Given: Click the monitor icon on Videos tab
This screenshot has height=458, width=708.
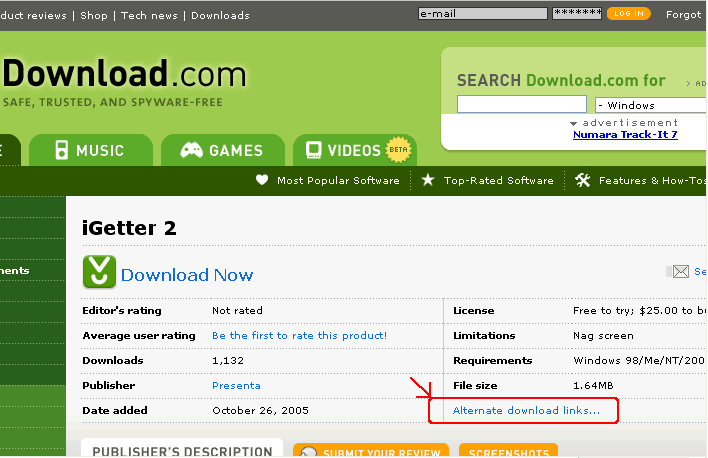Looking at the screenshot, I should click(314, 150).
